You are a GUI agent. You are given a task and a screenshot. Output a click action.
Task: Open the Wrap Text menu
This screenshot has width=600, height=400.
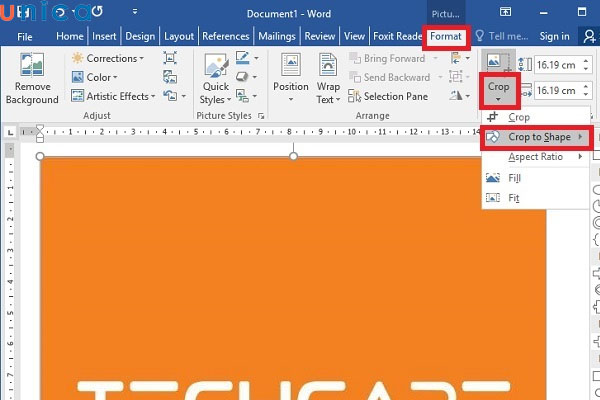[x=328, y=78]
